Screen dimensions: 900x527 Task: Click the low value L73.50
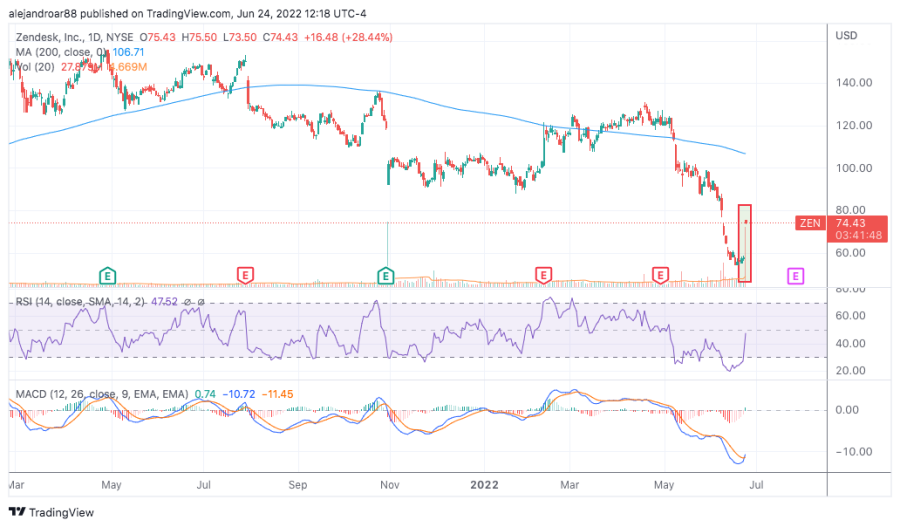click(x=240, y=37)
